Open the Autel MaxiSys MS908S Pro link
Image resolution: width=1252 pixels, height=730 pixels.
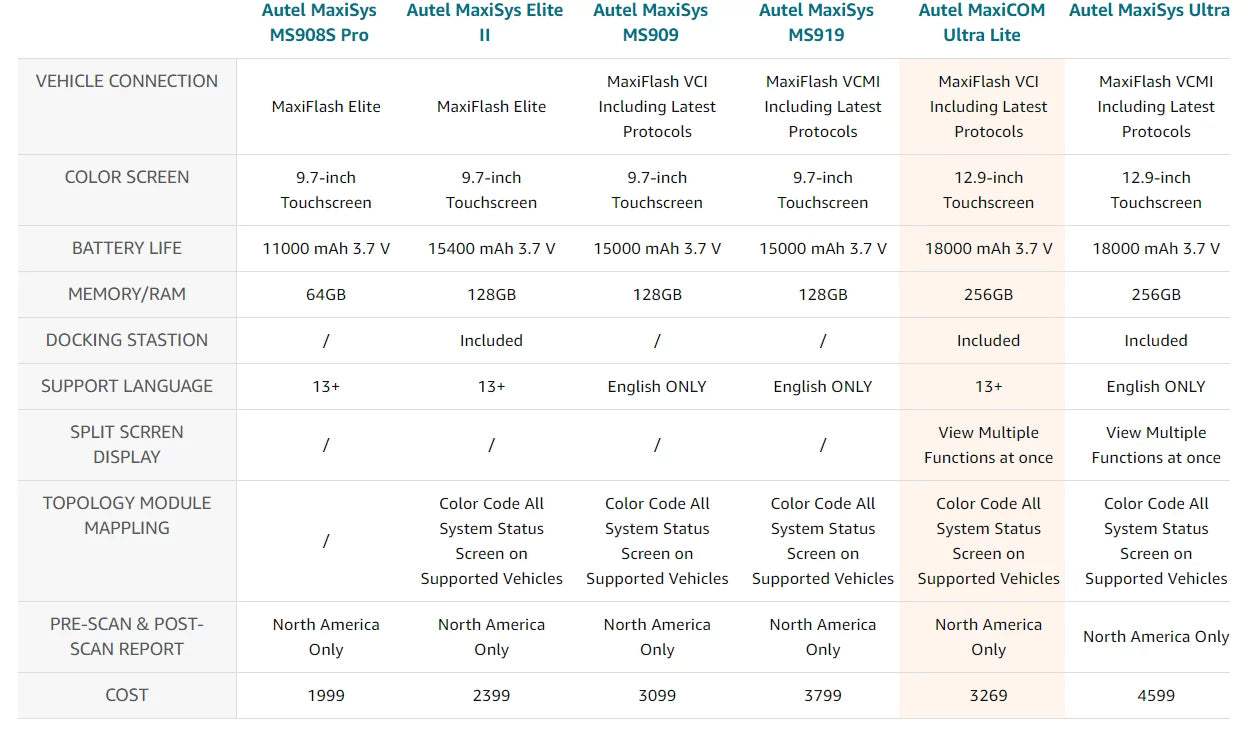tap(326, 22)
